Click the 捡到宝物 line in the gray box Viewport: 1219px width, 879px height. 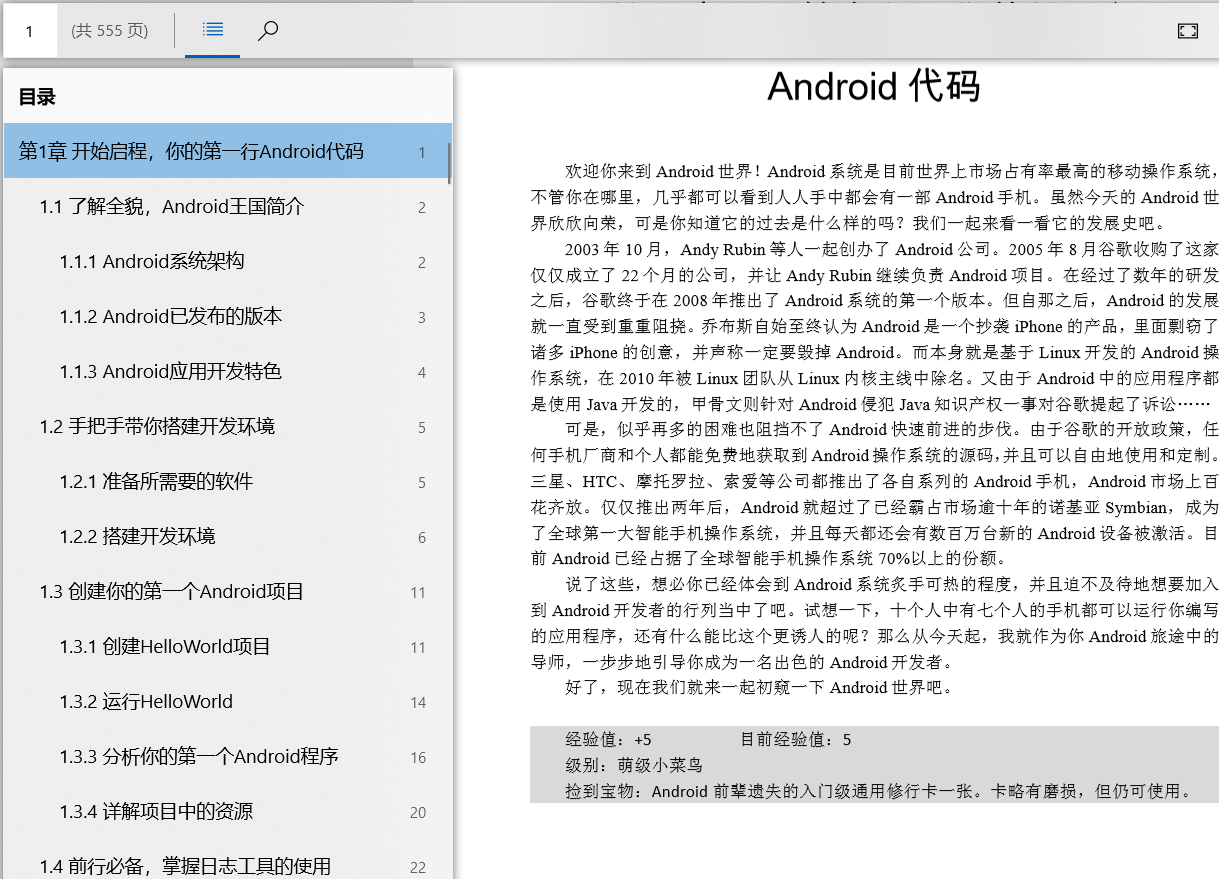[x=880, y=792]
